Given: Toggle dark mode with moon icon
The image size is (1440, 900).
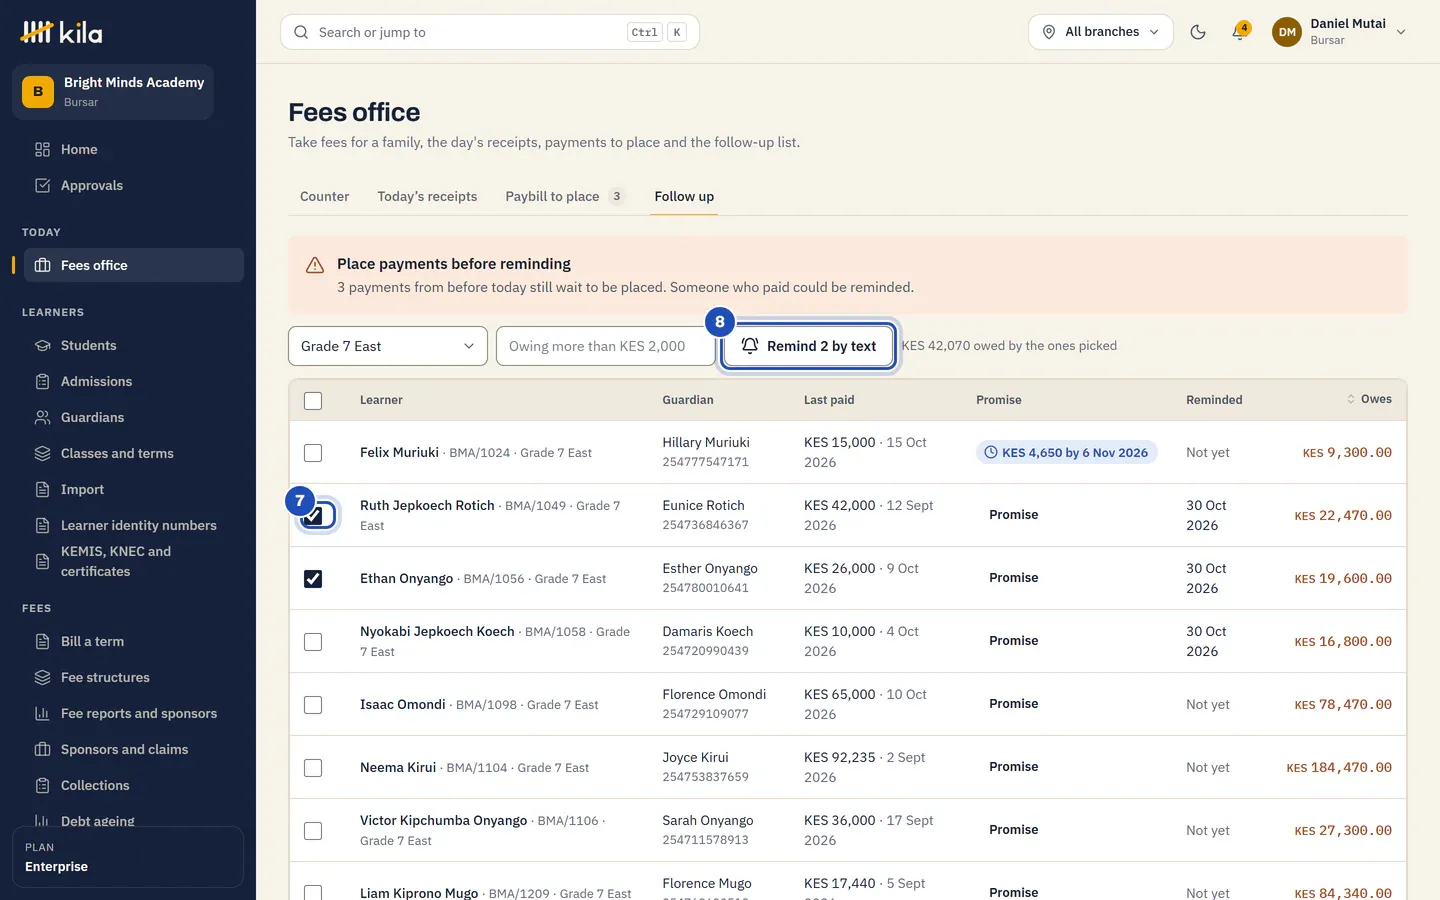Looking at the screenshot, I should pyautogui.click(x=1198, y=32).
